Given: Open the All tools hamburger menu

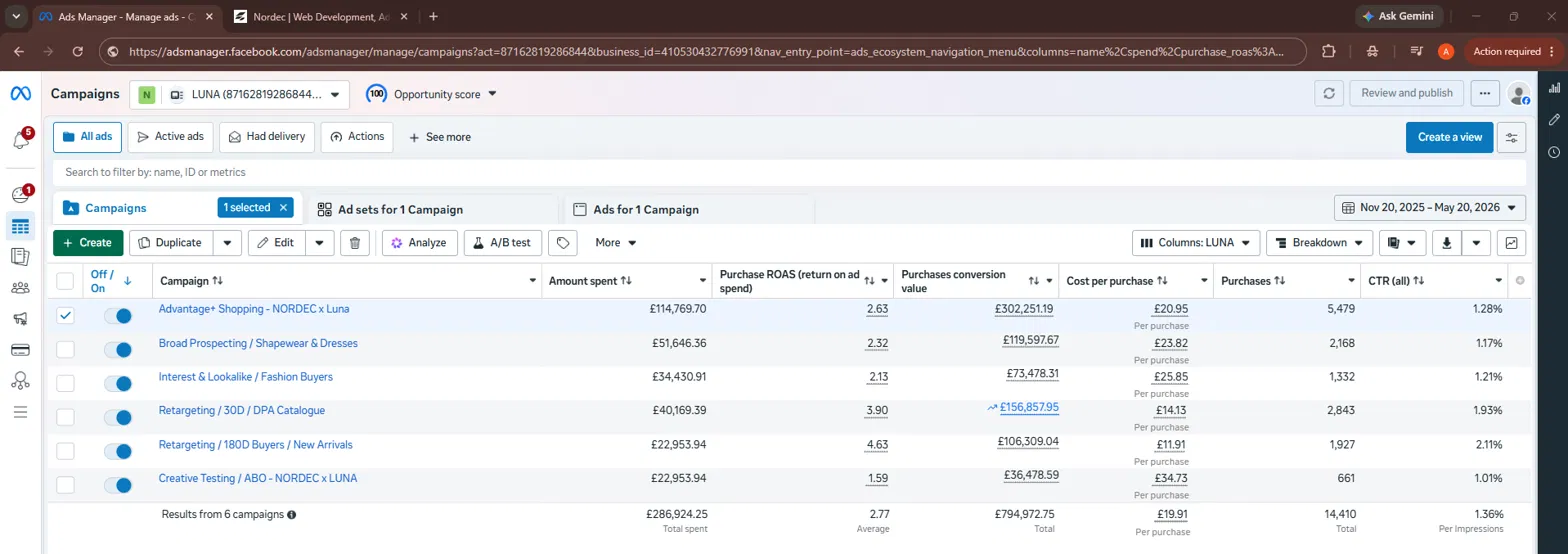Looking at the screenshot, I should [20, 412].
